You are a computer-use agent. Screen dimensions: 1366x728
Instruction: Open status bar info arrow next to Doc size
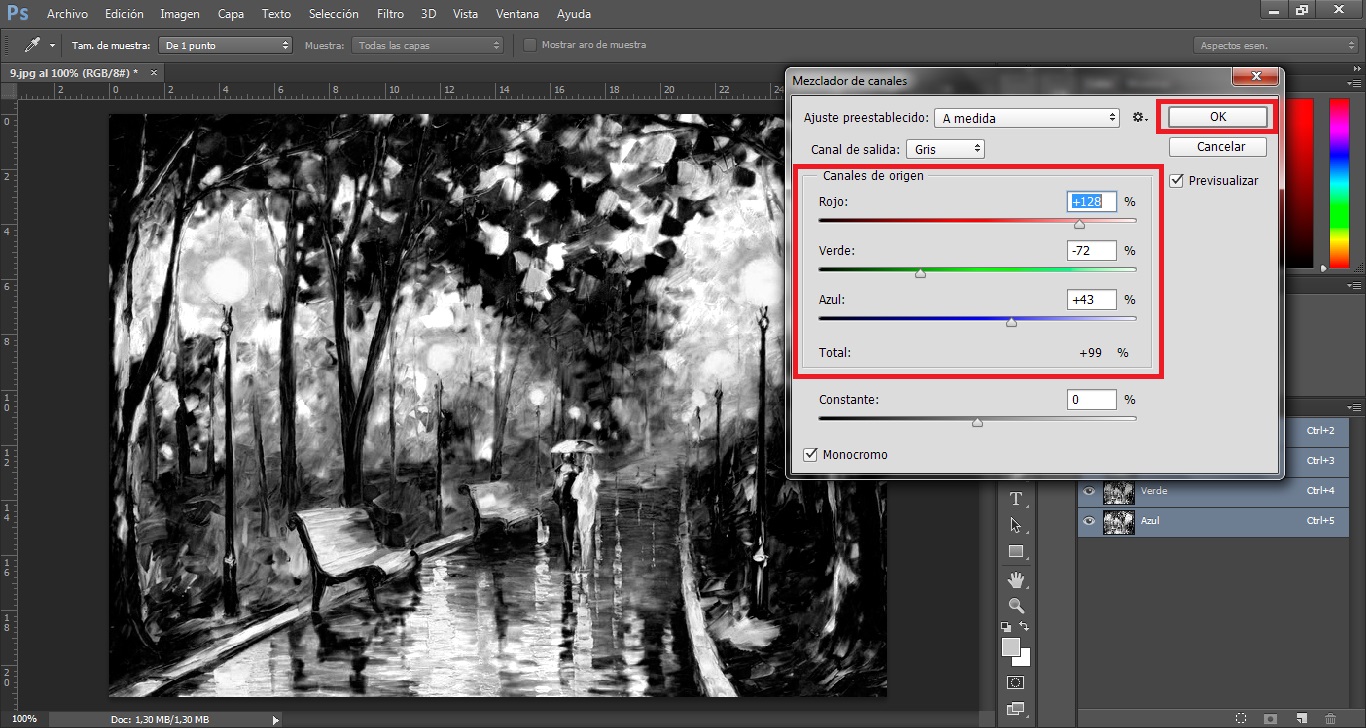coord(276,719)
